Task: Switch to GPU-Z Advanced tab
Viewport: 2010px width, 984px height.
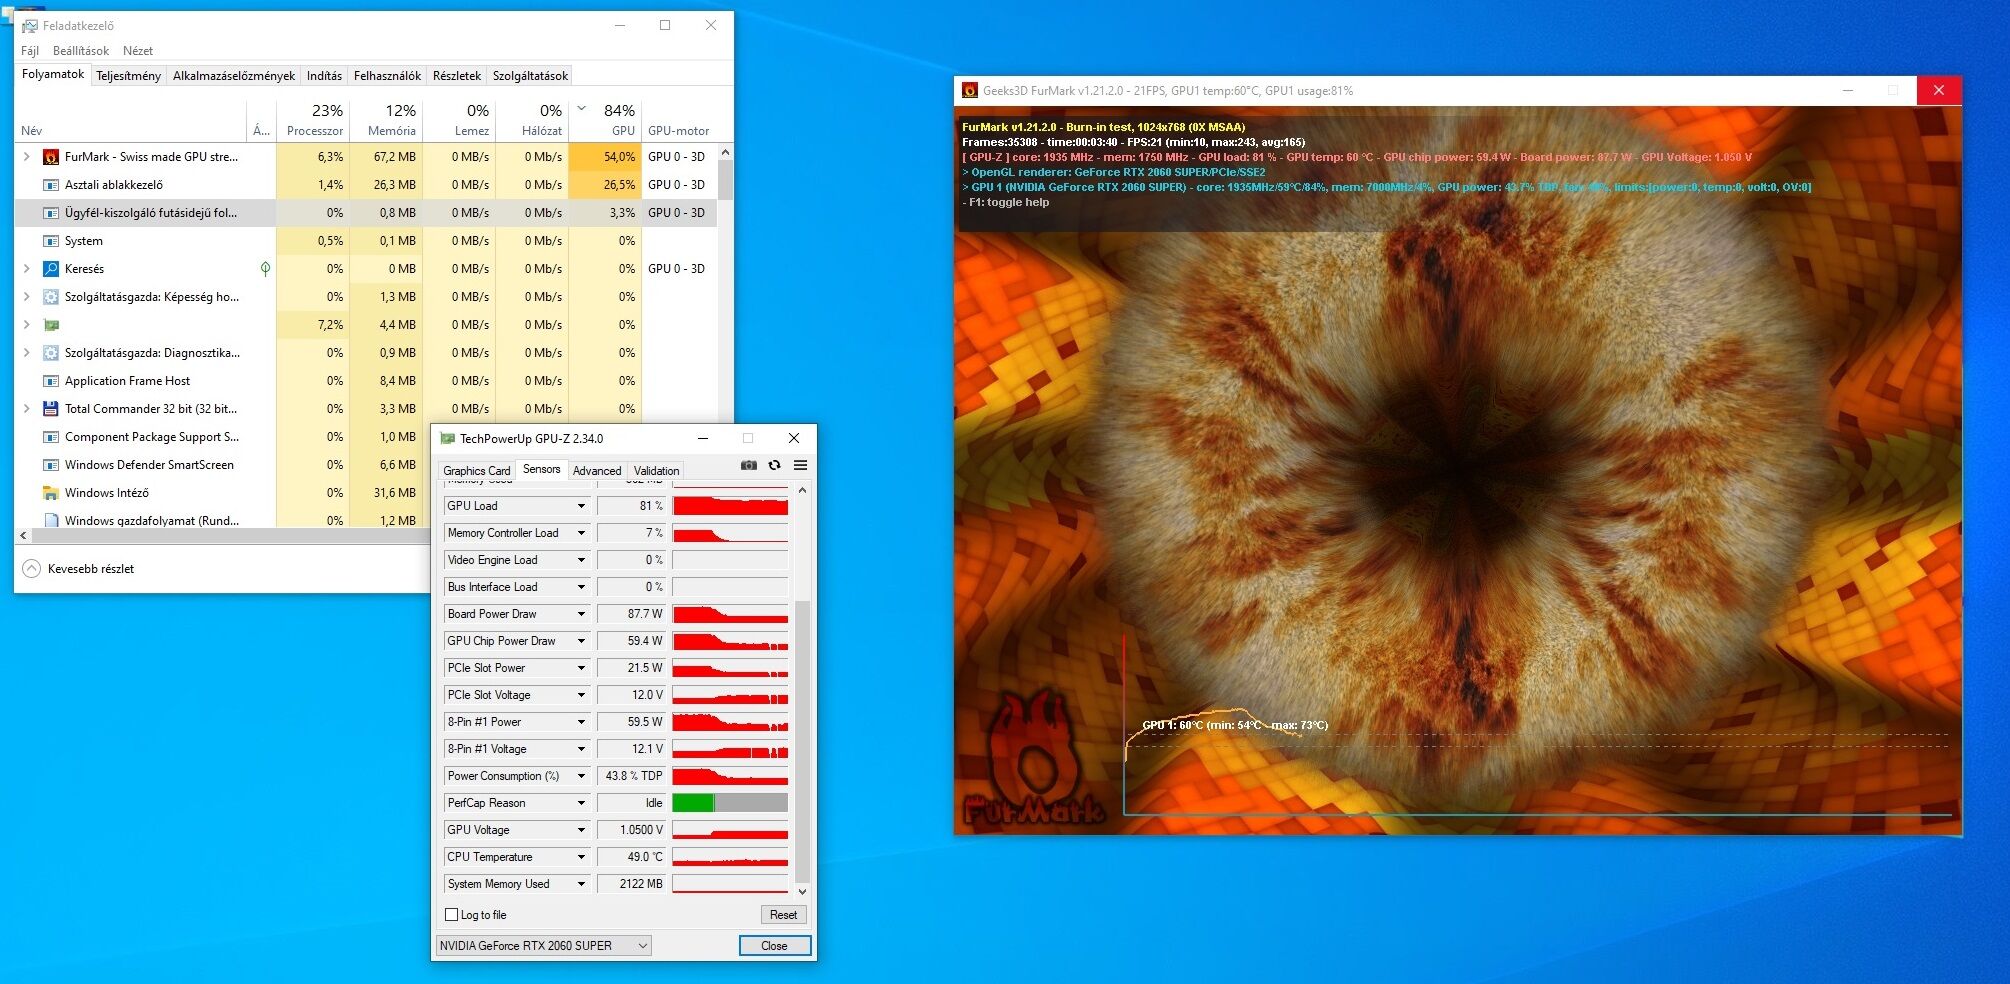Action: click(597, 471)
